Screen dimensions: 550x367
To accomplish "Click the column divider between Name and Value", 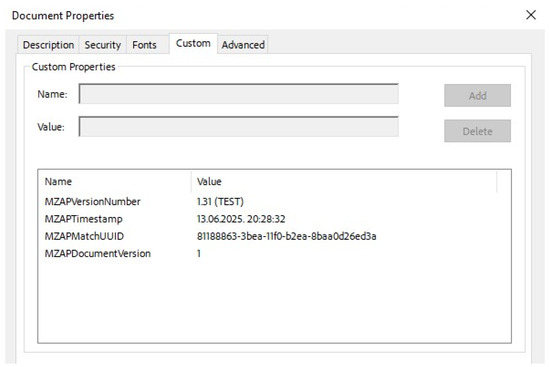I will point(192,181).
